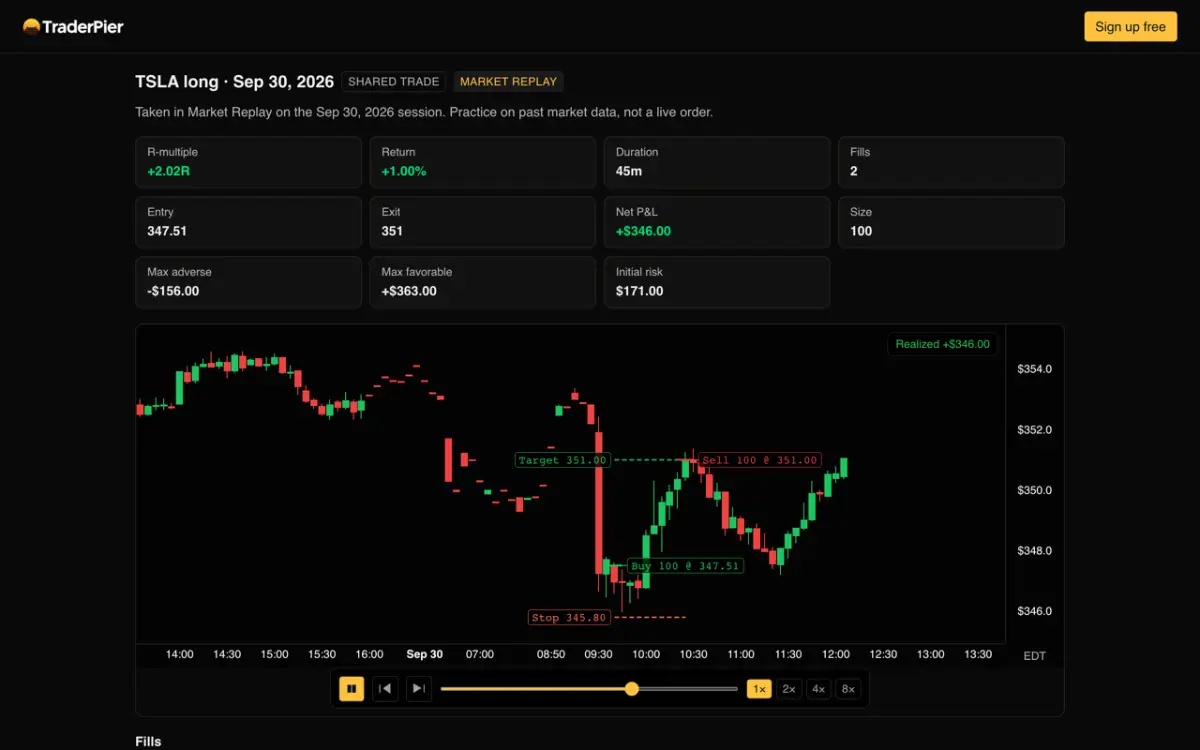
Task: Click the 14:00 time axis label
Action: click(179, 654)
